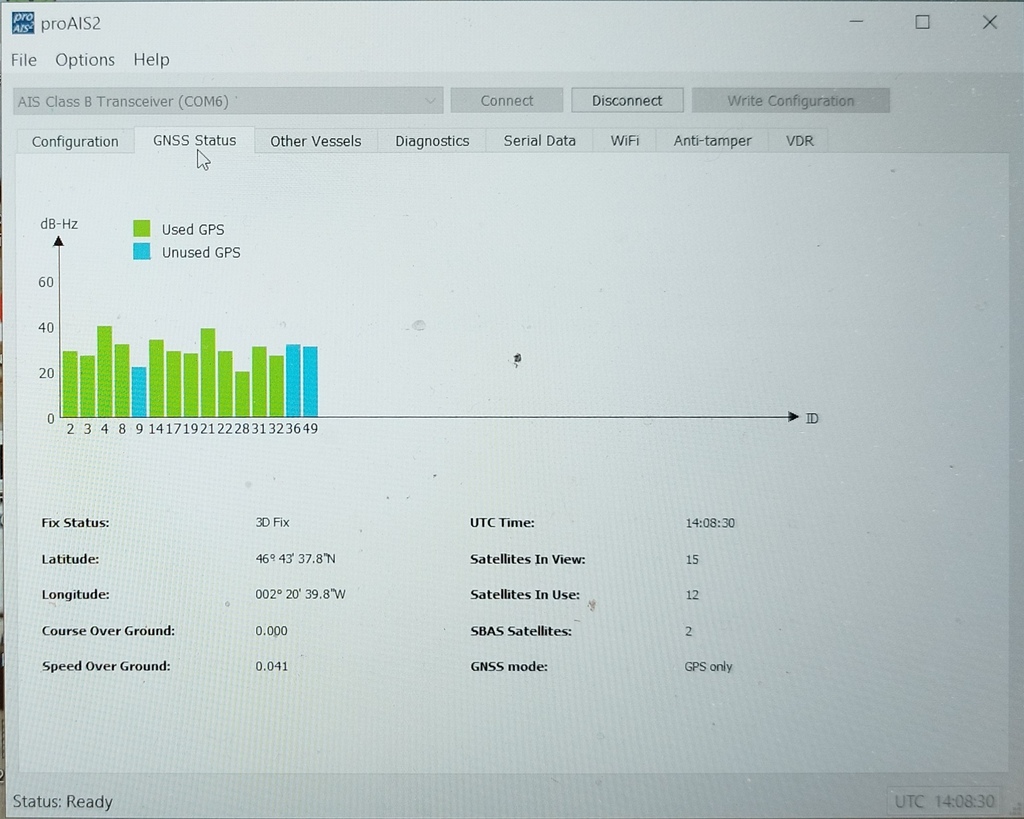Maximize the proAIS2 window
1024x819 pixels.
(x=922, y=22)
